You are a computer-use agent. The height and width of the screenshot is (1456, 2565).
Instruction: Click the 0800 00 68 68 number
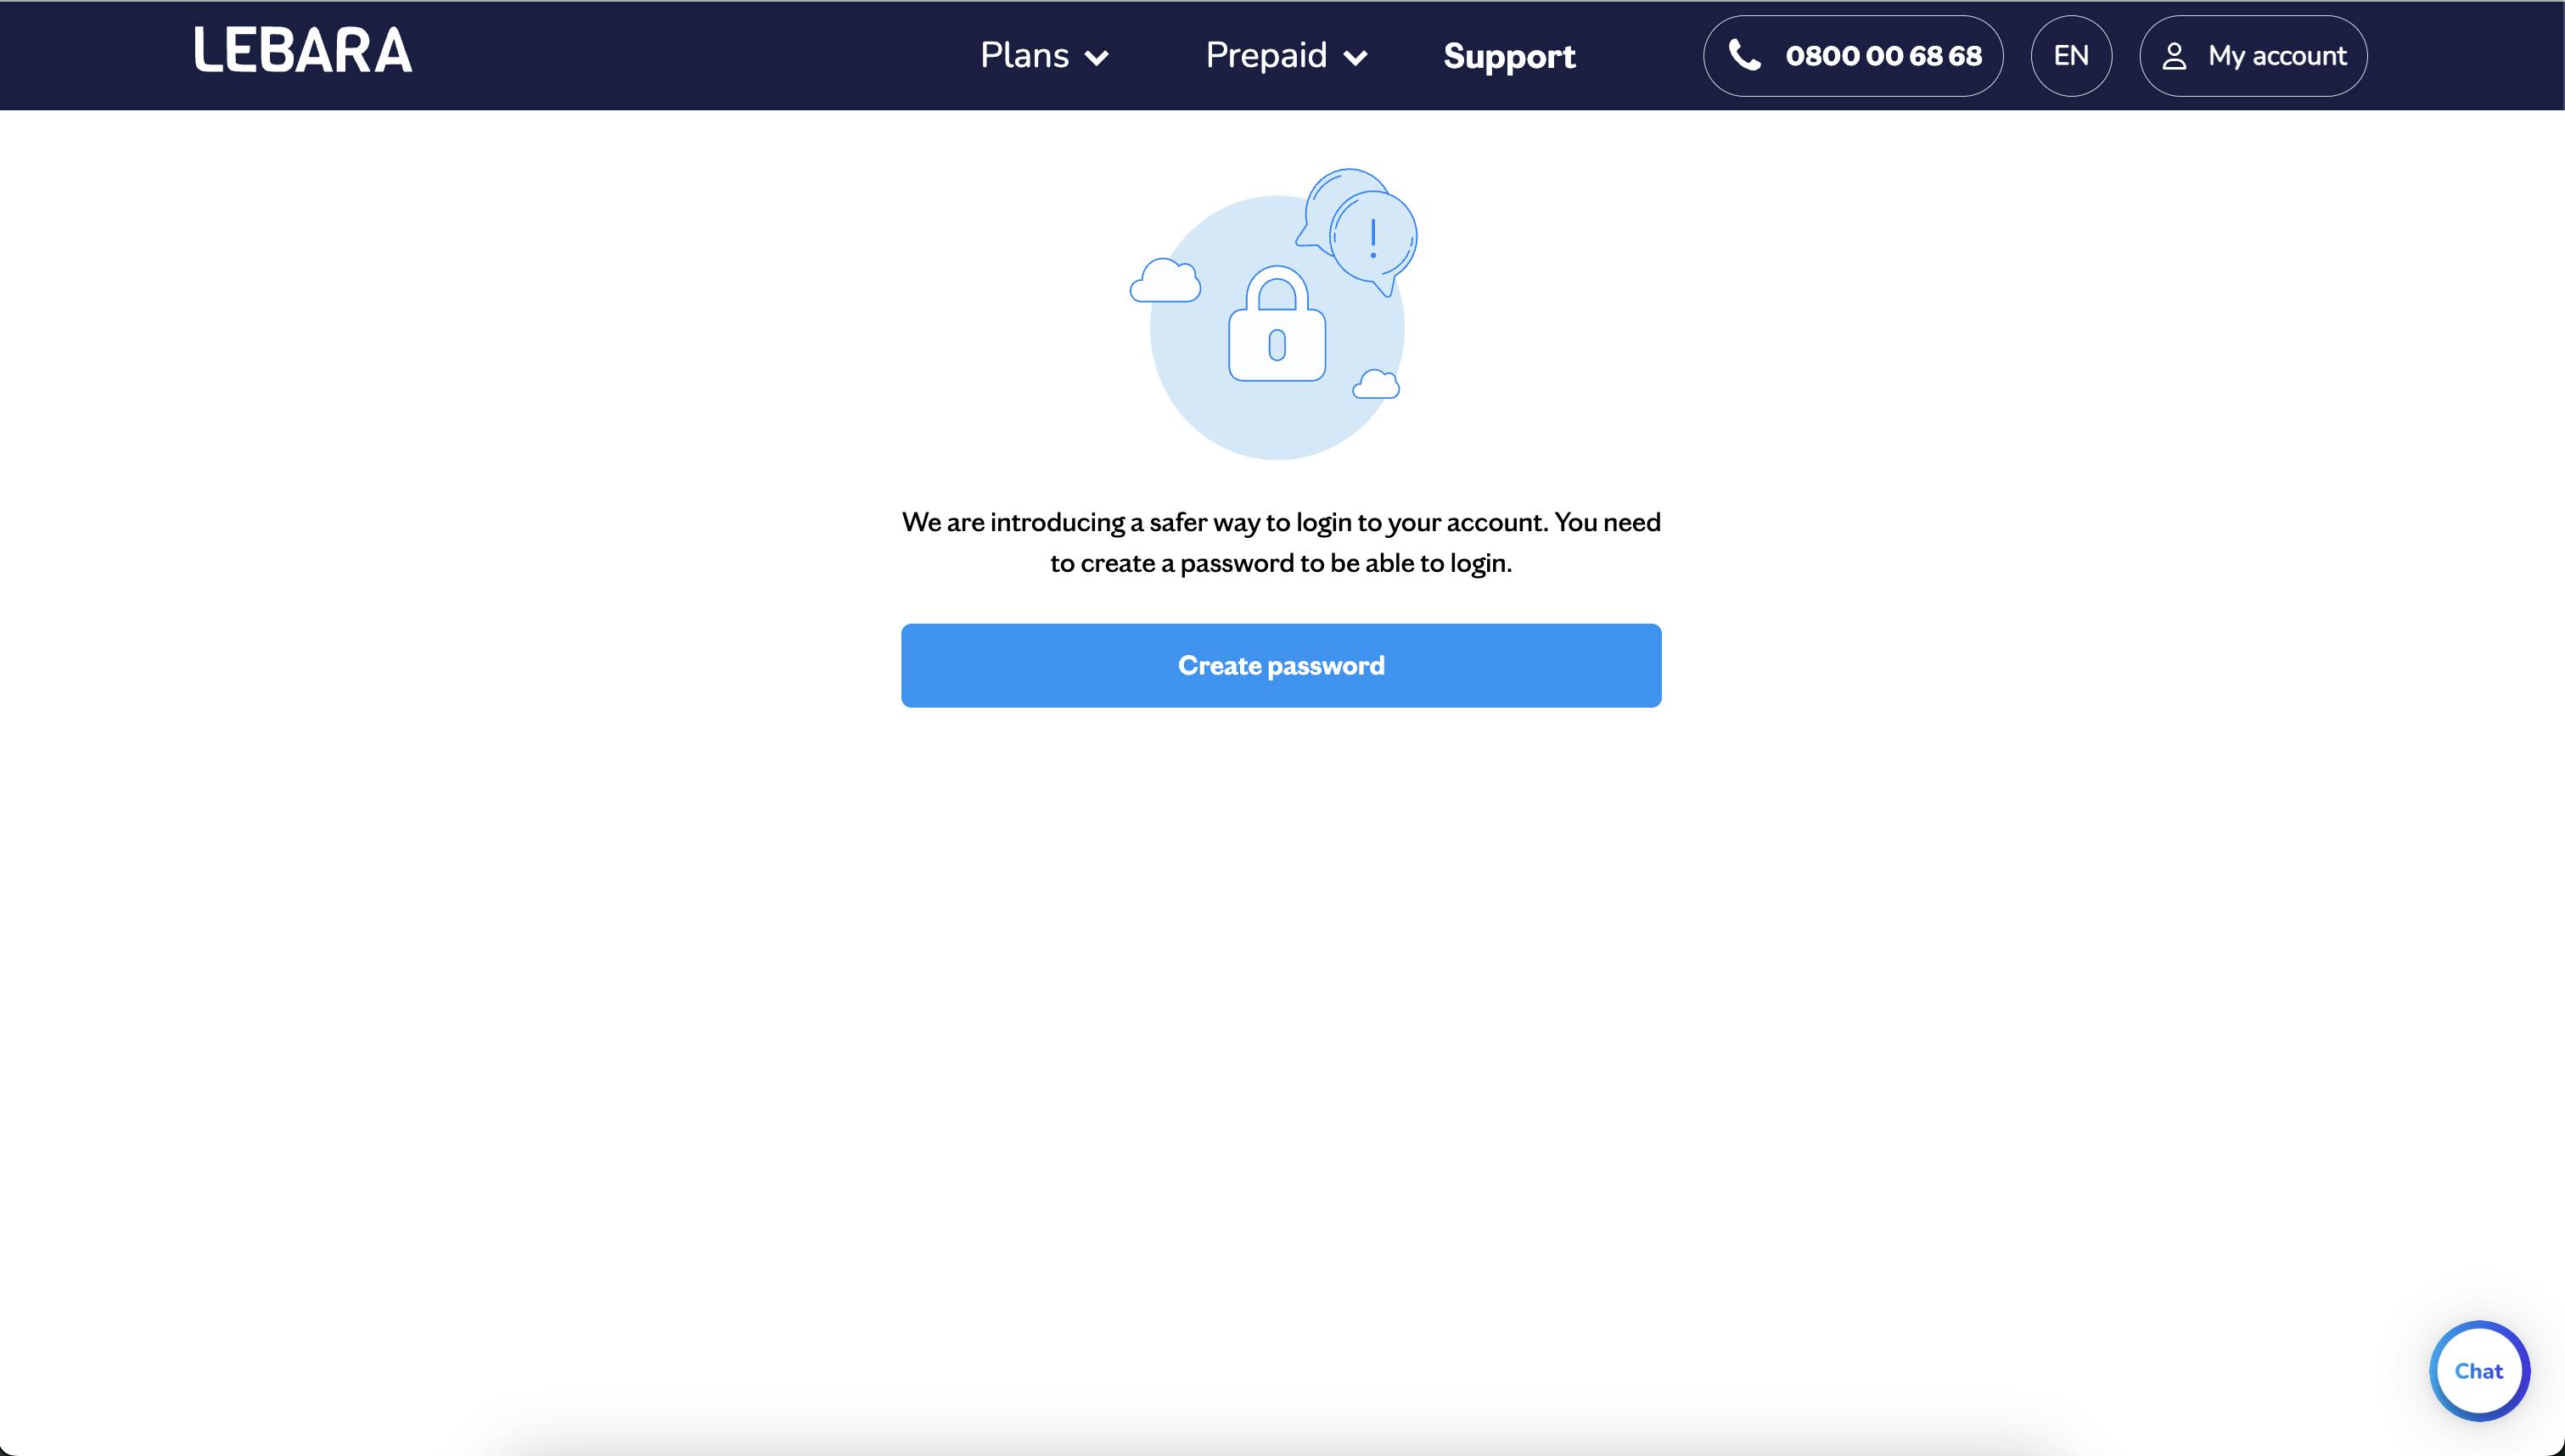tap(1883, 56)
